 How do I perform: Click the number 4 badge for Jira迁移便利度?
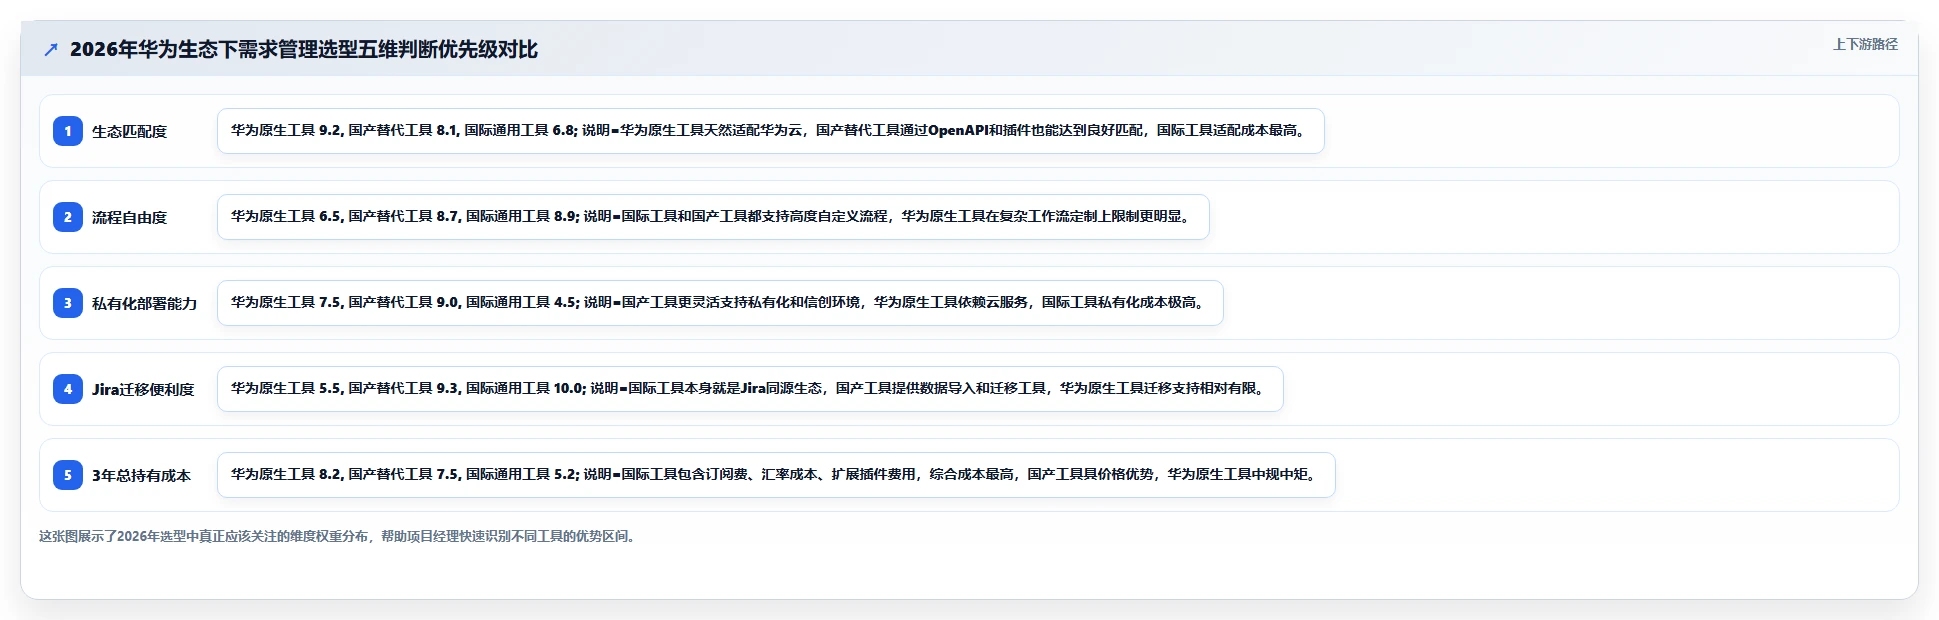(68, 389)
